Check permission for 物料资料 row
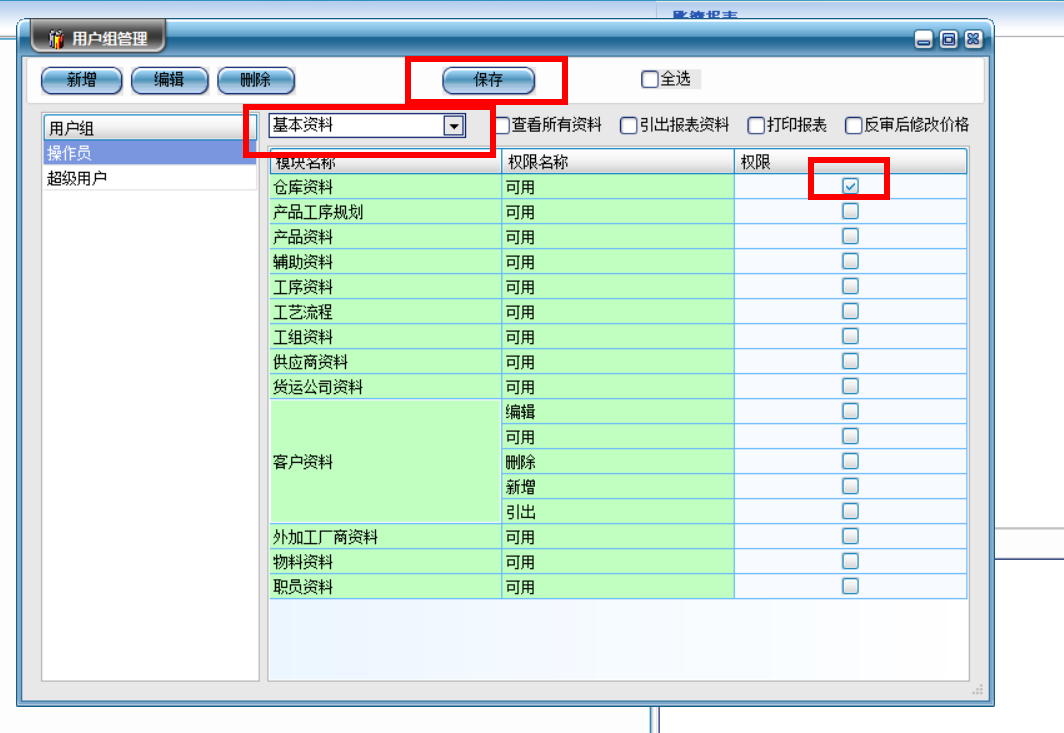 (850, 561)
